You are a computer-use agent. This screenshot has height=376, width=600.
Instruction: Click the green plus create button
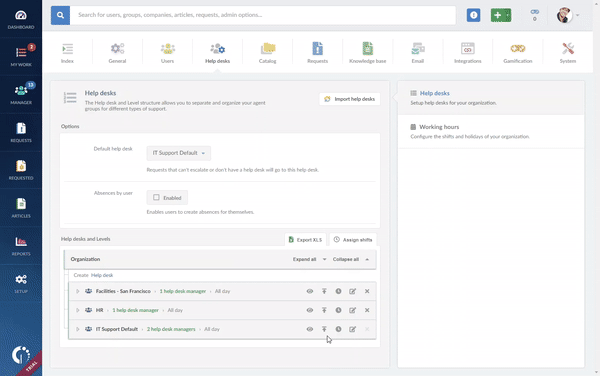click(x=501, y=15)
